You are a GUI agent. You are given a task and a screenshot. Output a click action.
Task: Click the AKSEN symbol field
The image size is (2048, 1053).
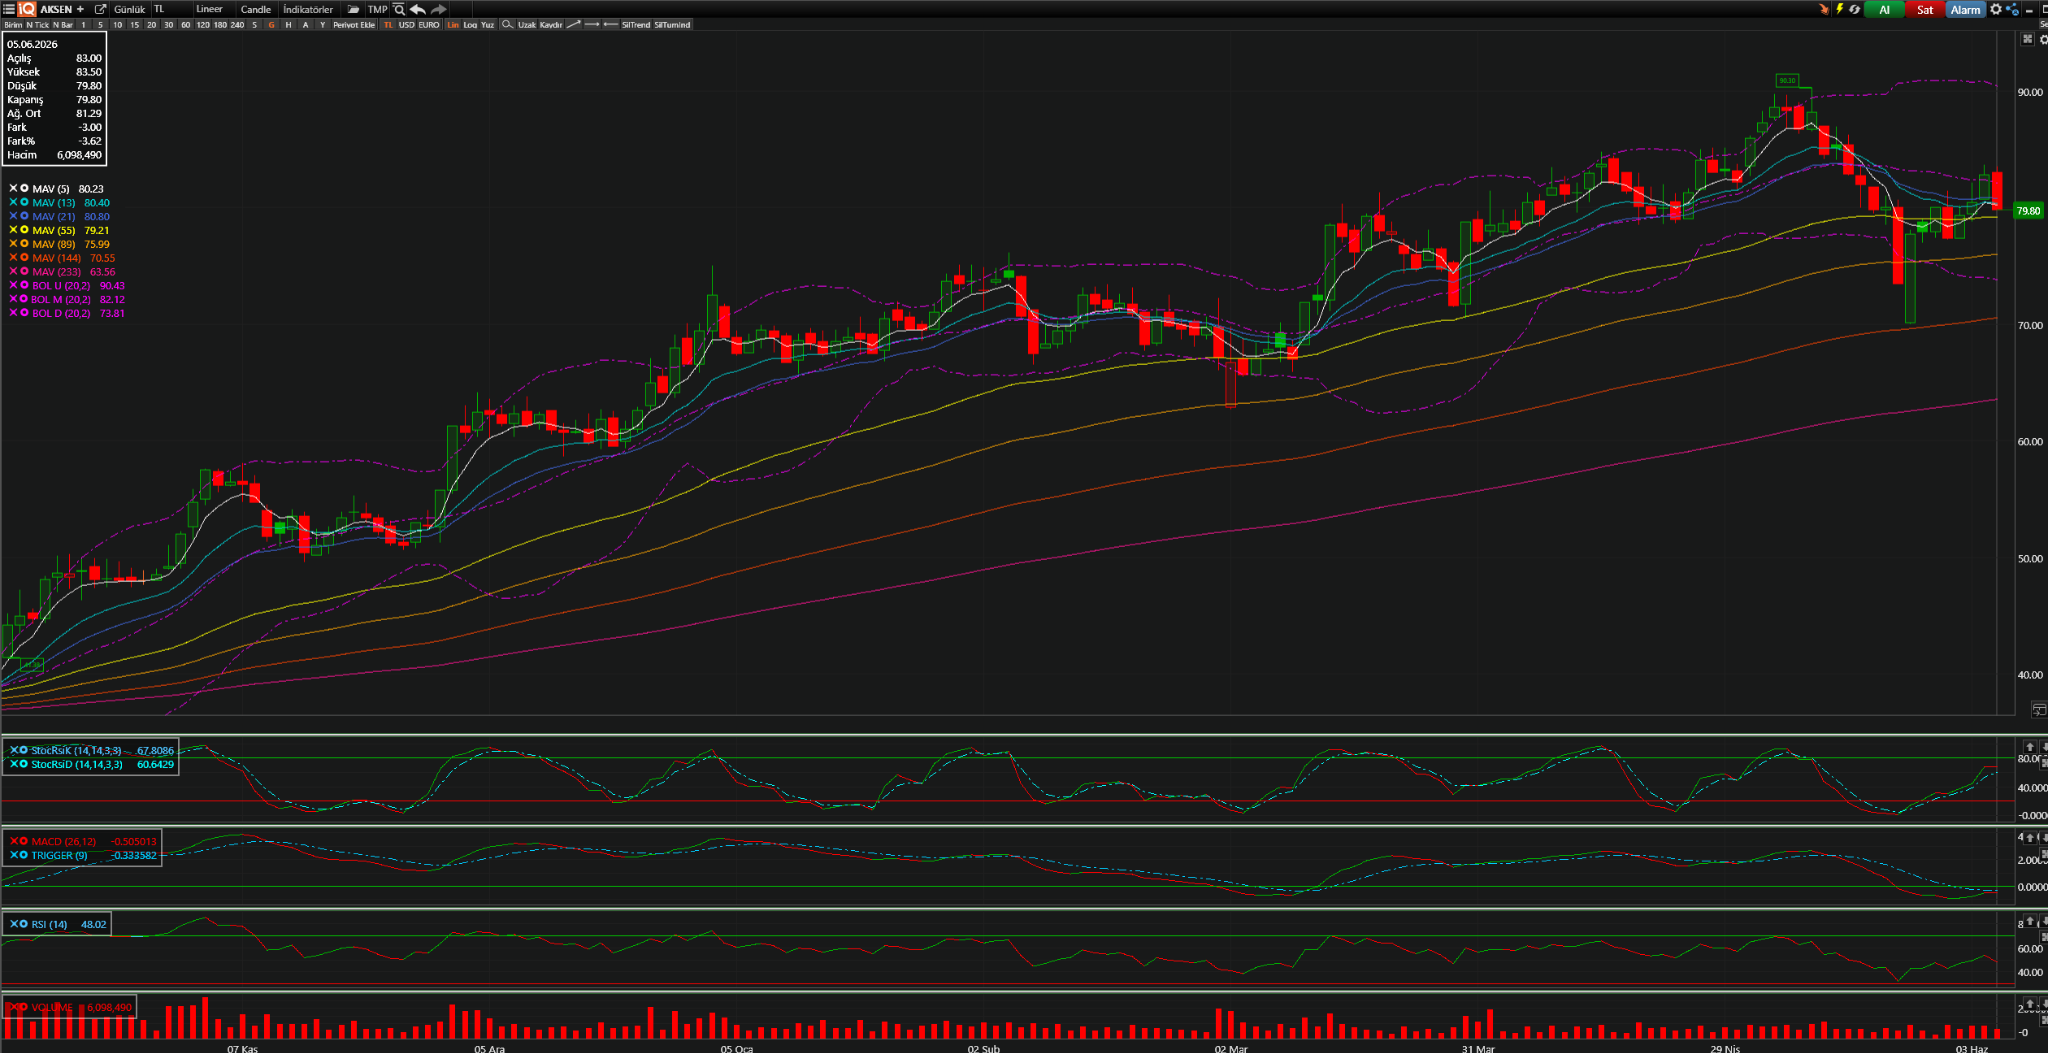(x=56, y=9)
